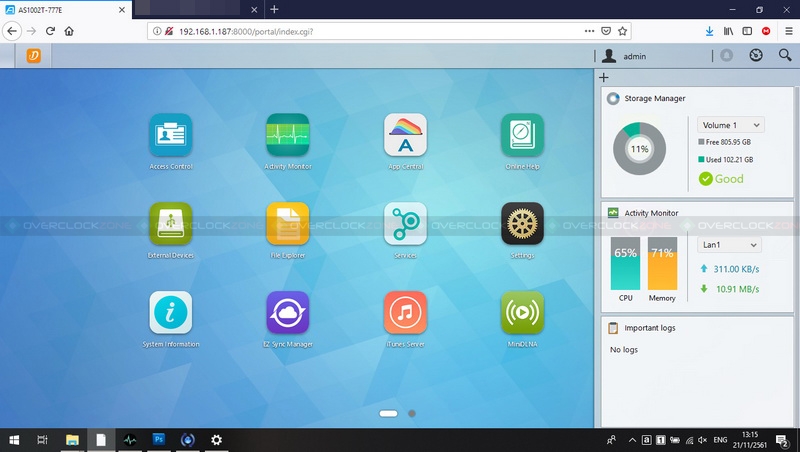800x452 pixels.
Task: Open iTunes Server
Action: pos(405,313)
